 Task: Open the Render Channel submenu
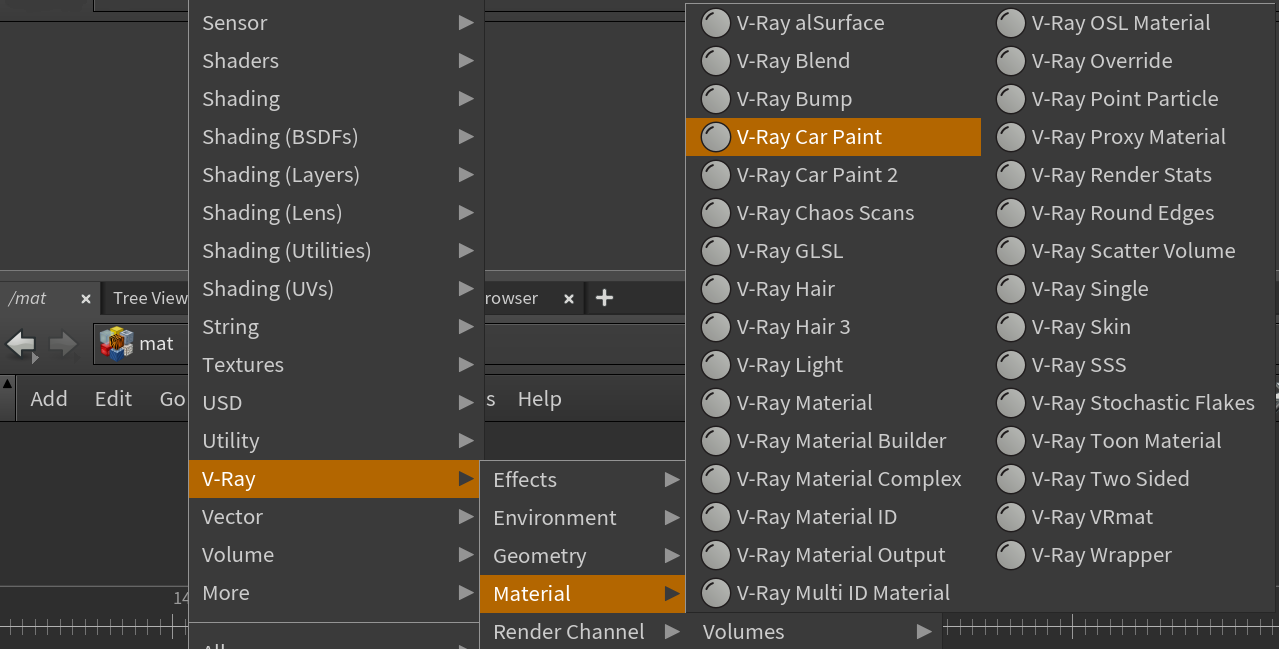point(583,632)
